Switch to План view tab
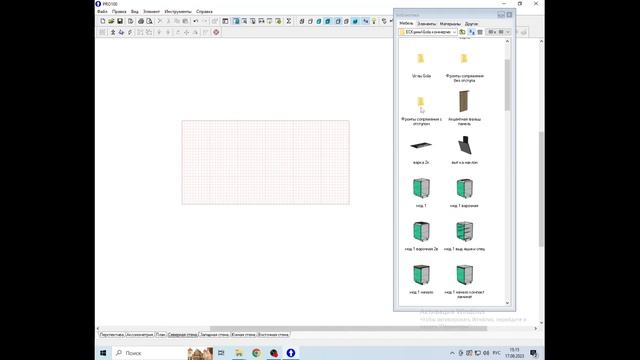Screen dimensions: 640x360 pyautogui.click(x=160, y=335)
